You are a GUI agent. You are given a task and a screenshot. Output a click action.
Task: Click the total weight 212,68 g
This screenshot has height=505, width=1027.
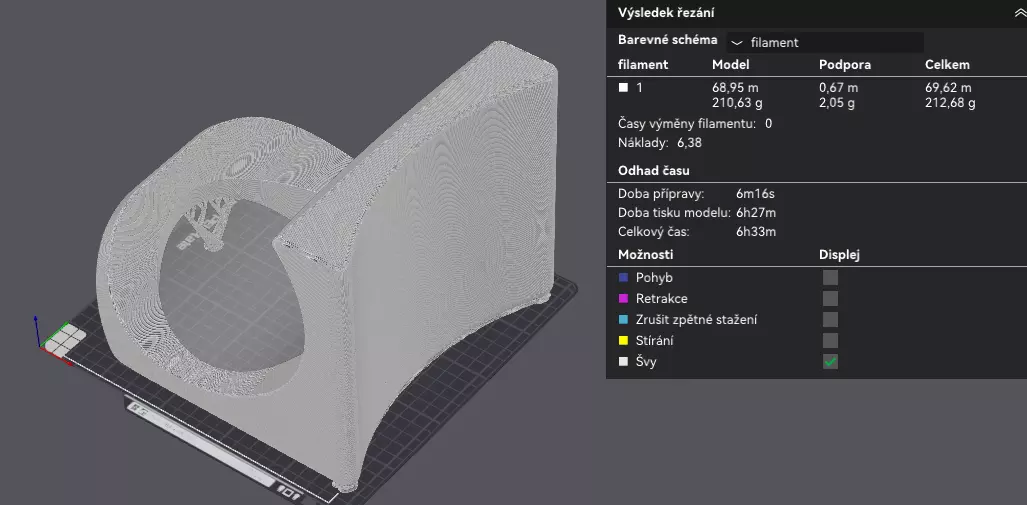click(x=950, y=103)
